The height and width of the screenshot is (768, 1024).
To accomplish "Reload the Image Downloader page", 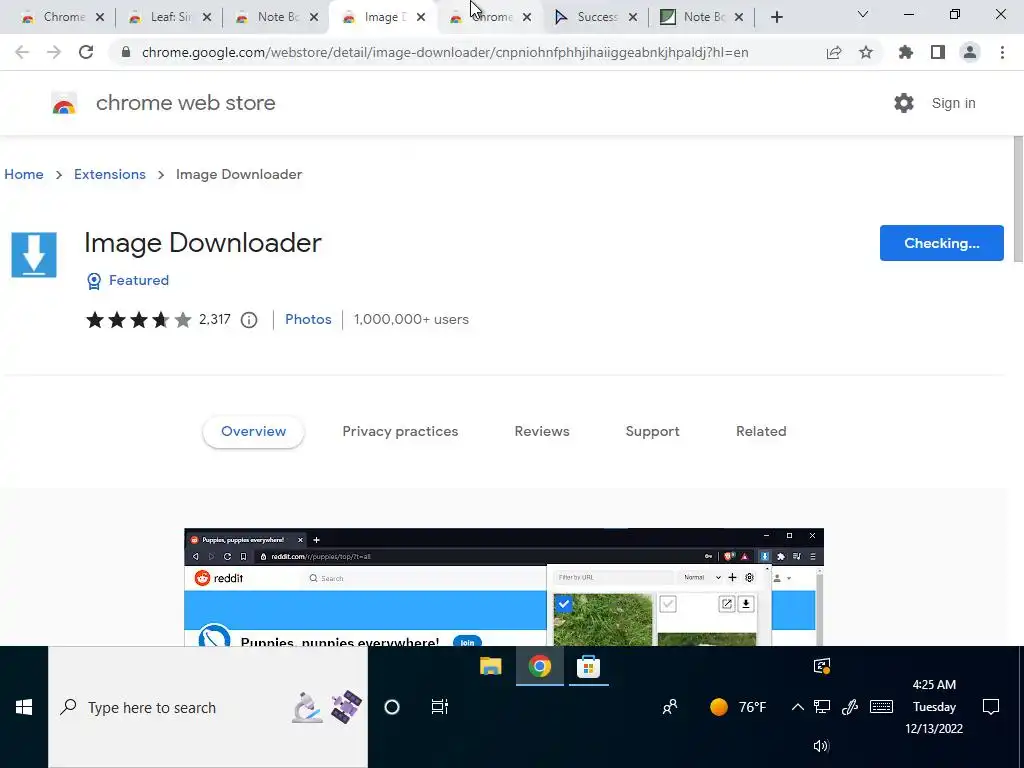I will coord(86,52).
